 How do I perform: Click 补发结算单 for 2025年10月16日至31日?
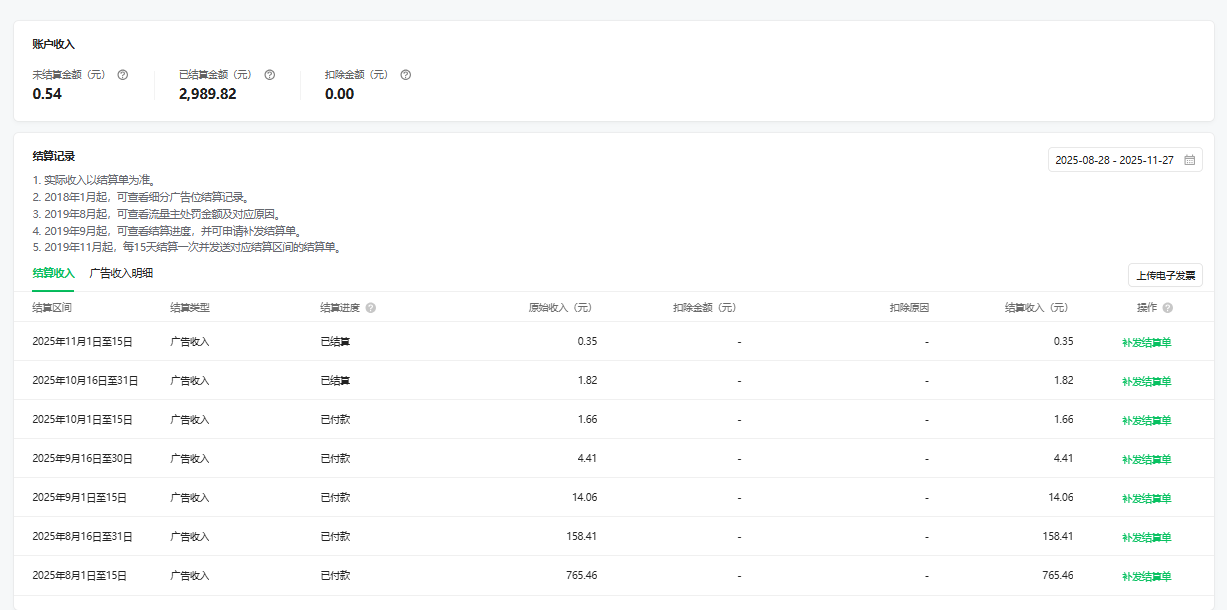click(x=1146, y=381)
